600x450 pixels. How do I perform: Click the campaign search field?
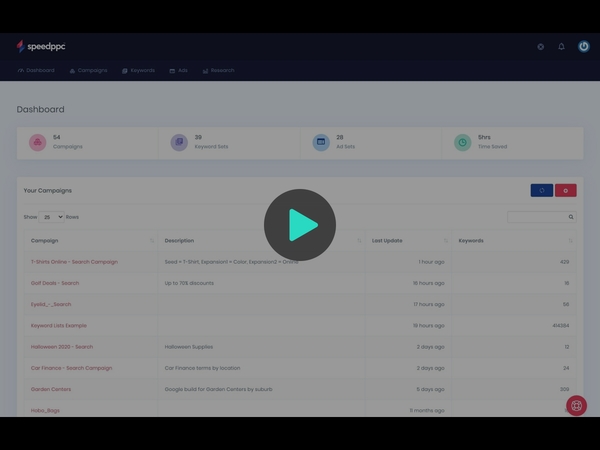[x=542, y=217]
